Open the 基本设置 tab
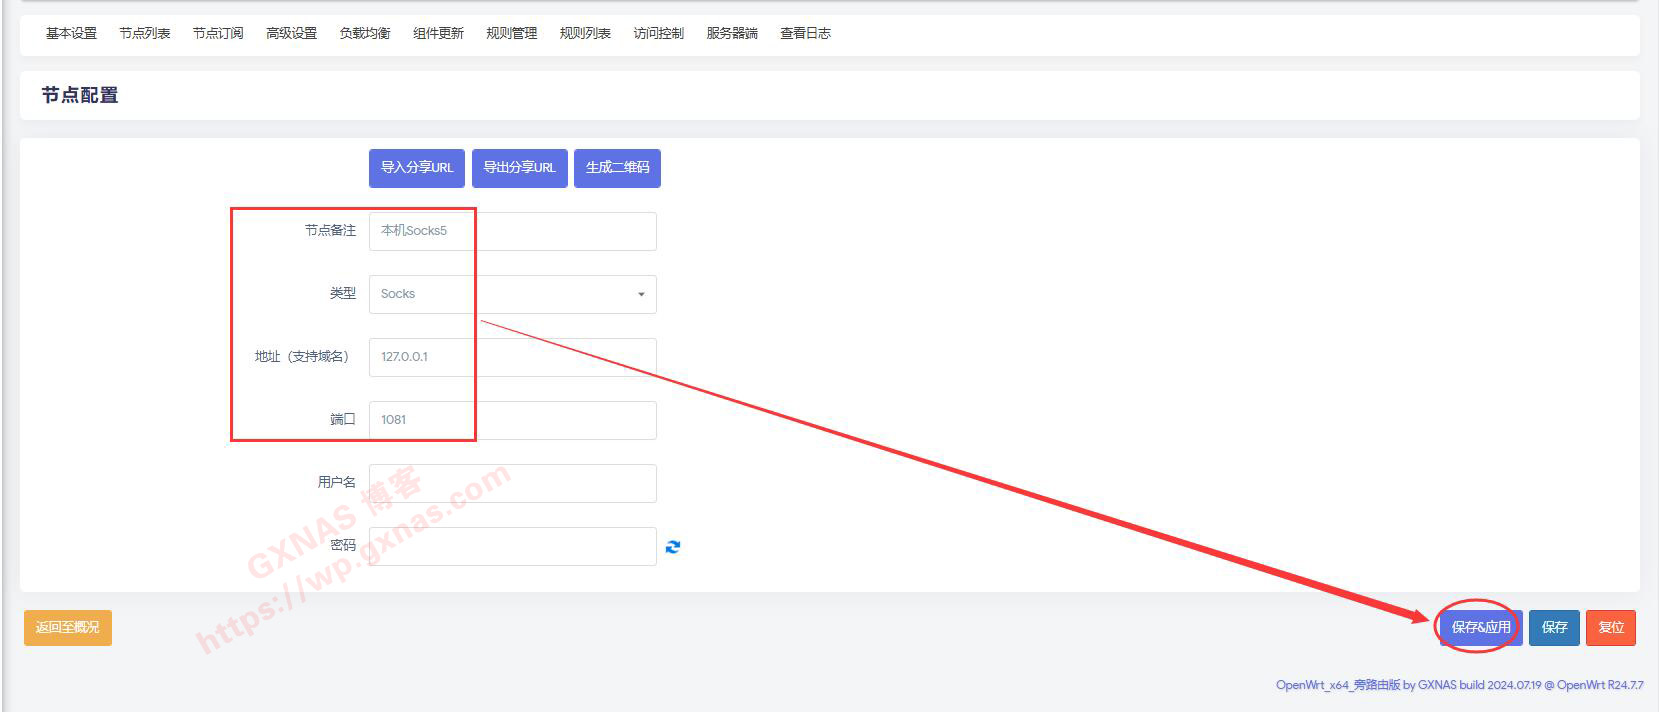 tap(71, 33)
